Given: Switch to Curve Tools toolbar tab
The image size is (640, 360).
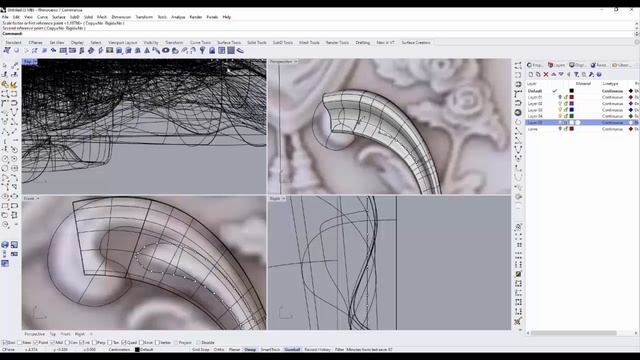Looking at the screenshot, I should coord(200,42).
